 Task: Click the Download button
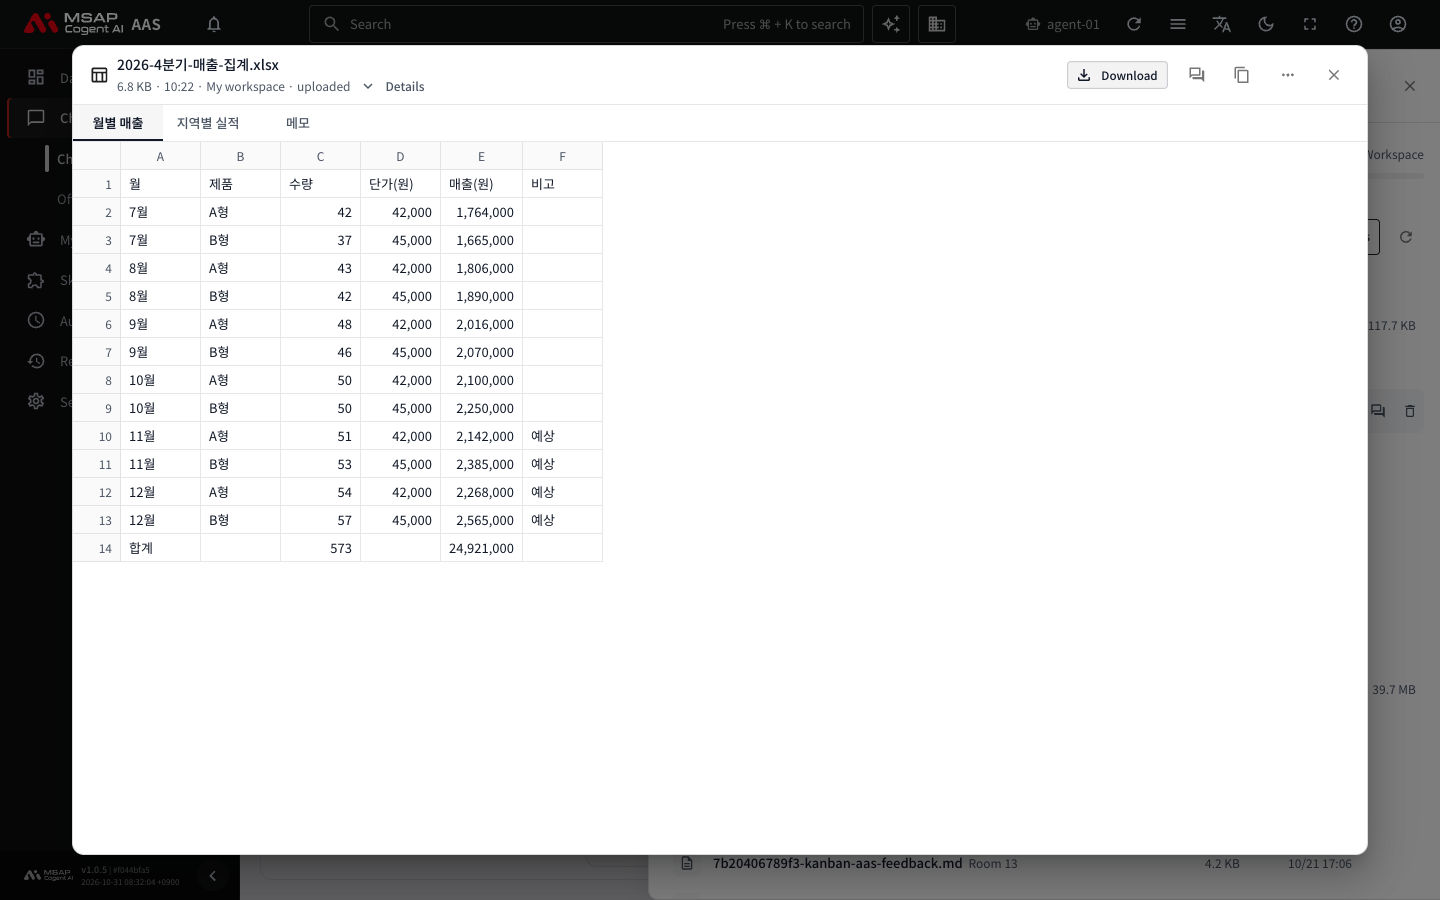click(1117, 75)
